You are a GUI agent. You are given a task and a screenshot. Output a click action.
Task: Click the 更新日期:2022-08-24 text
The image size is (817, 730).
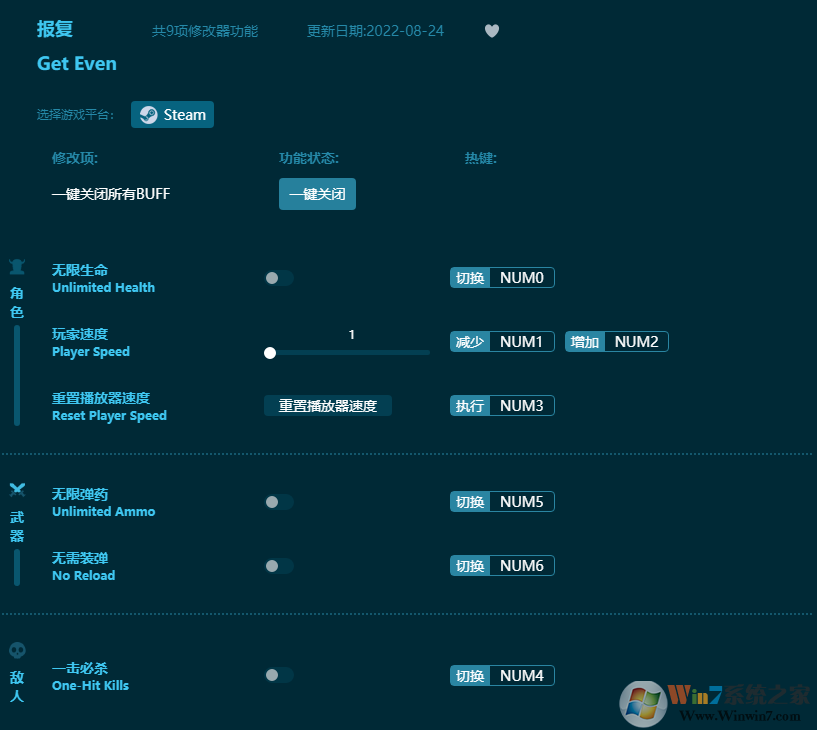pyautogui.click(x=375, y=31)
